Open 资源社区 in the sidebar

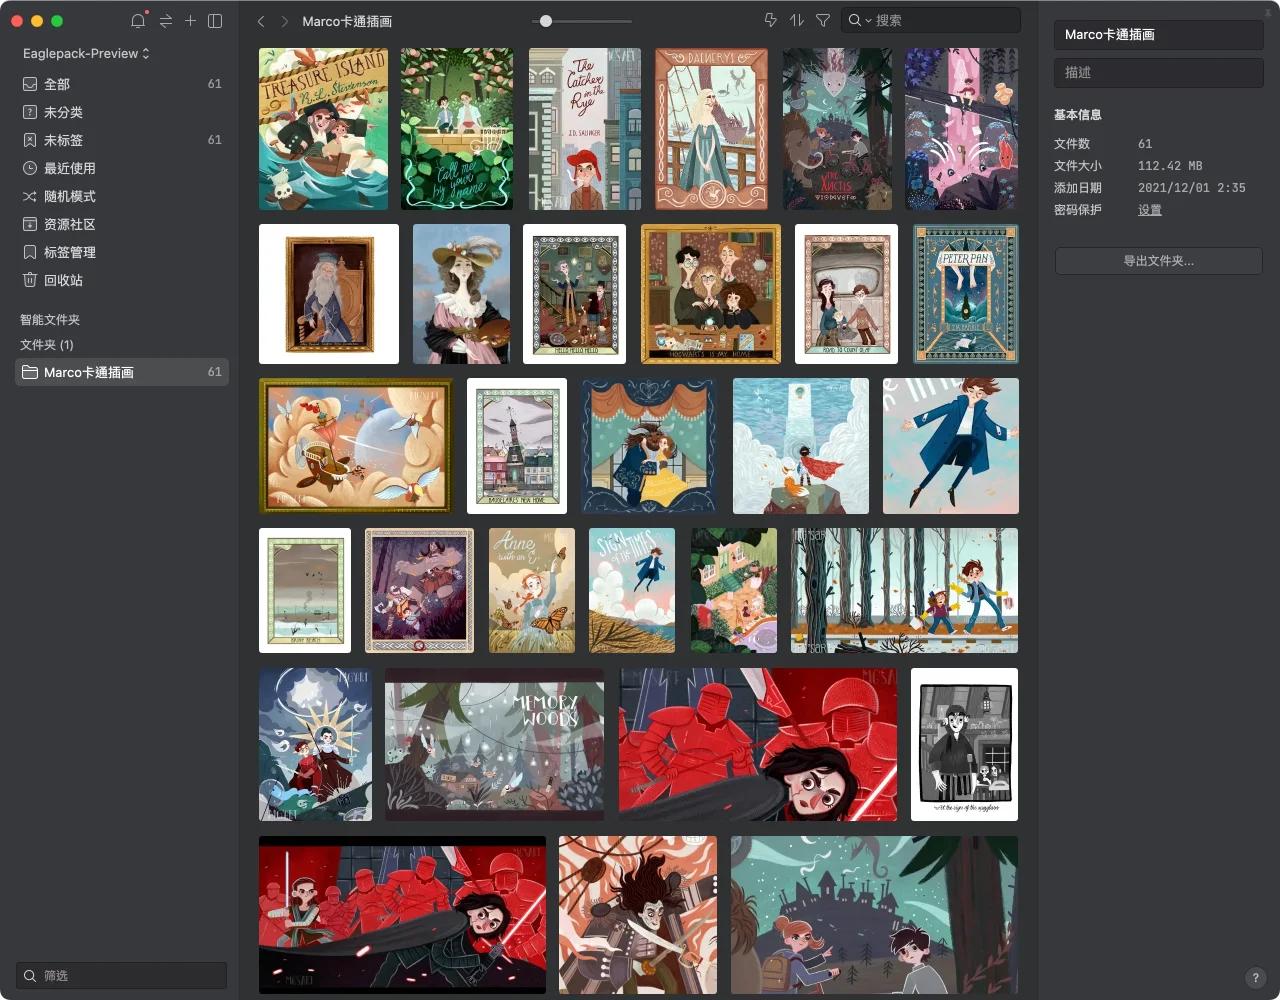122,224
